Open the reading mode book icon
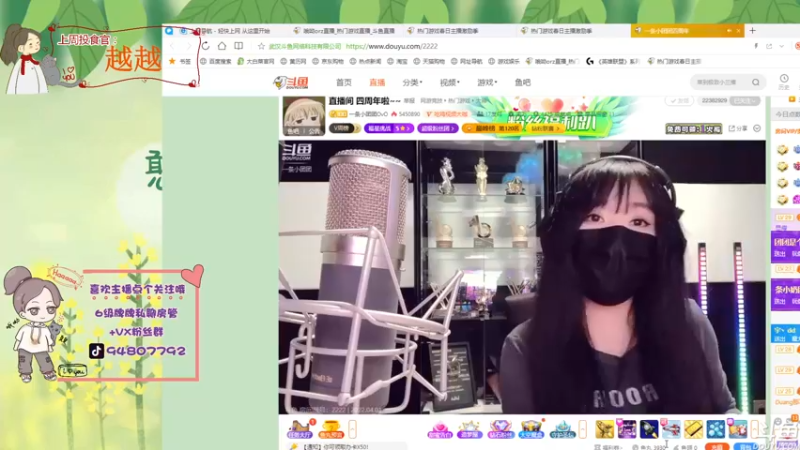Image resolution: width=800 pixels, height=450 pixels. click(x=238, y=46)
